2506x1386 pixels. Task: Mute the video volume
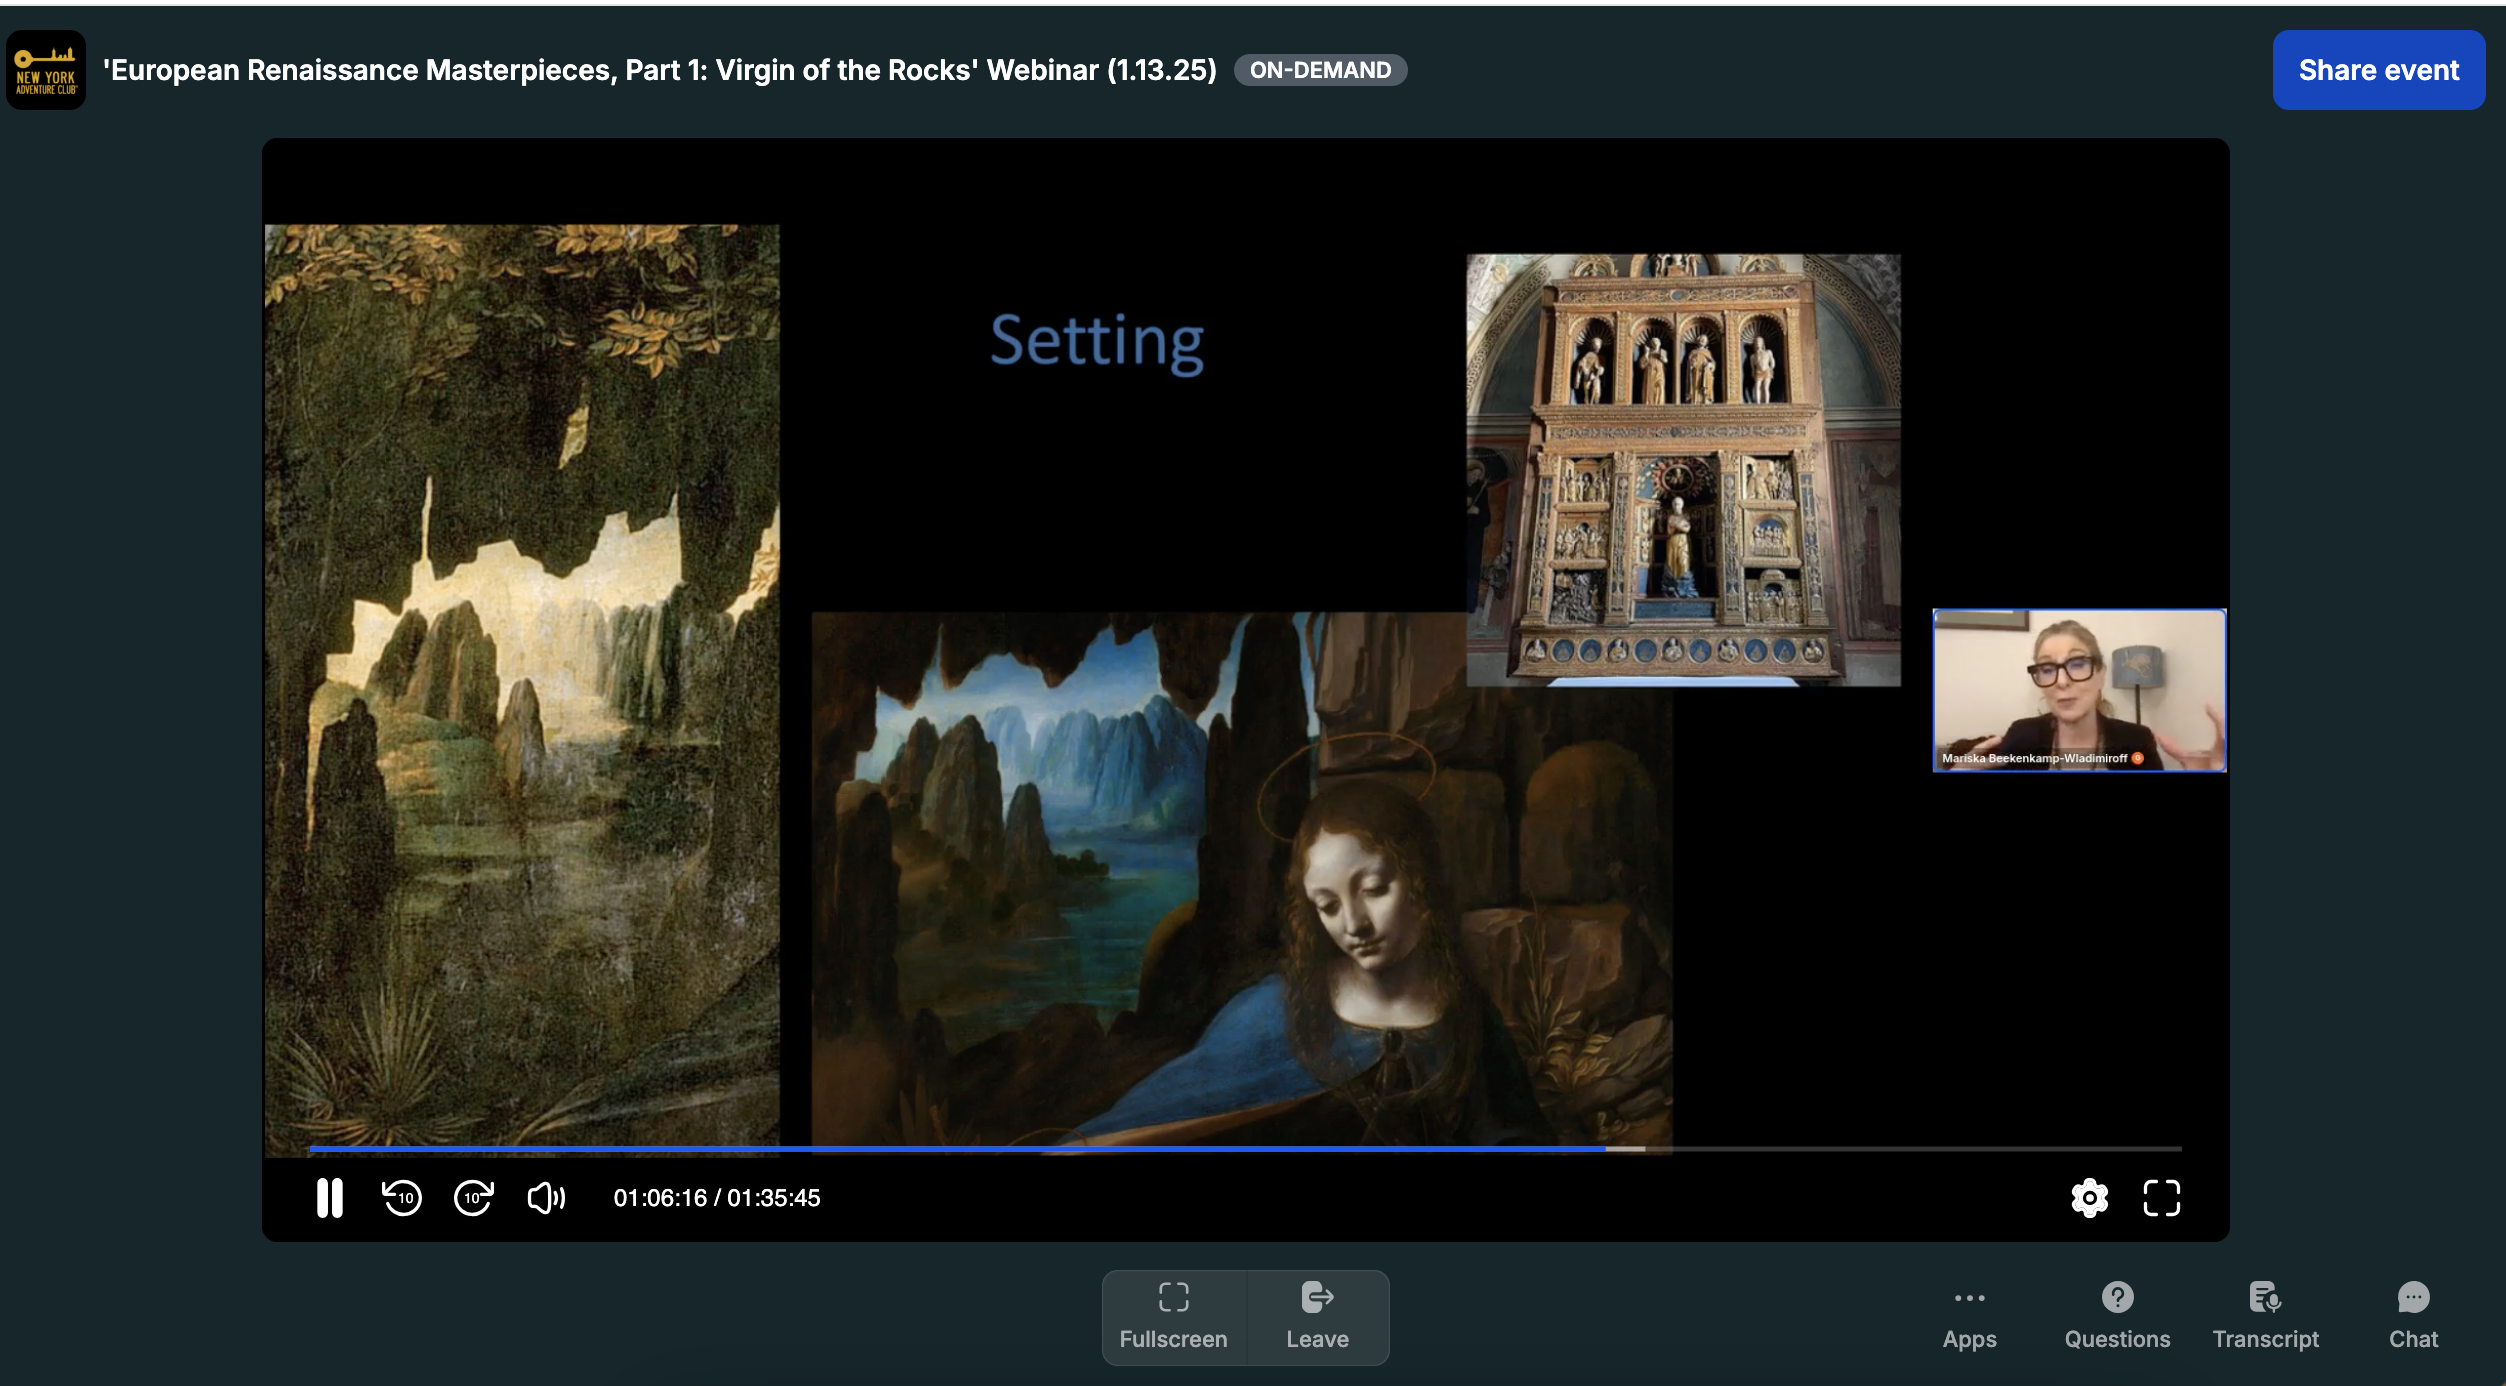coord(546,1197)
